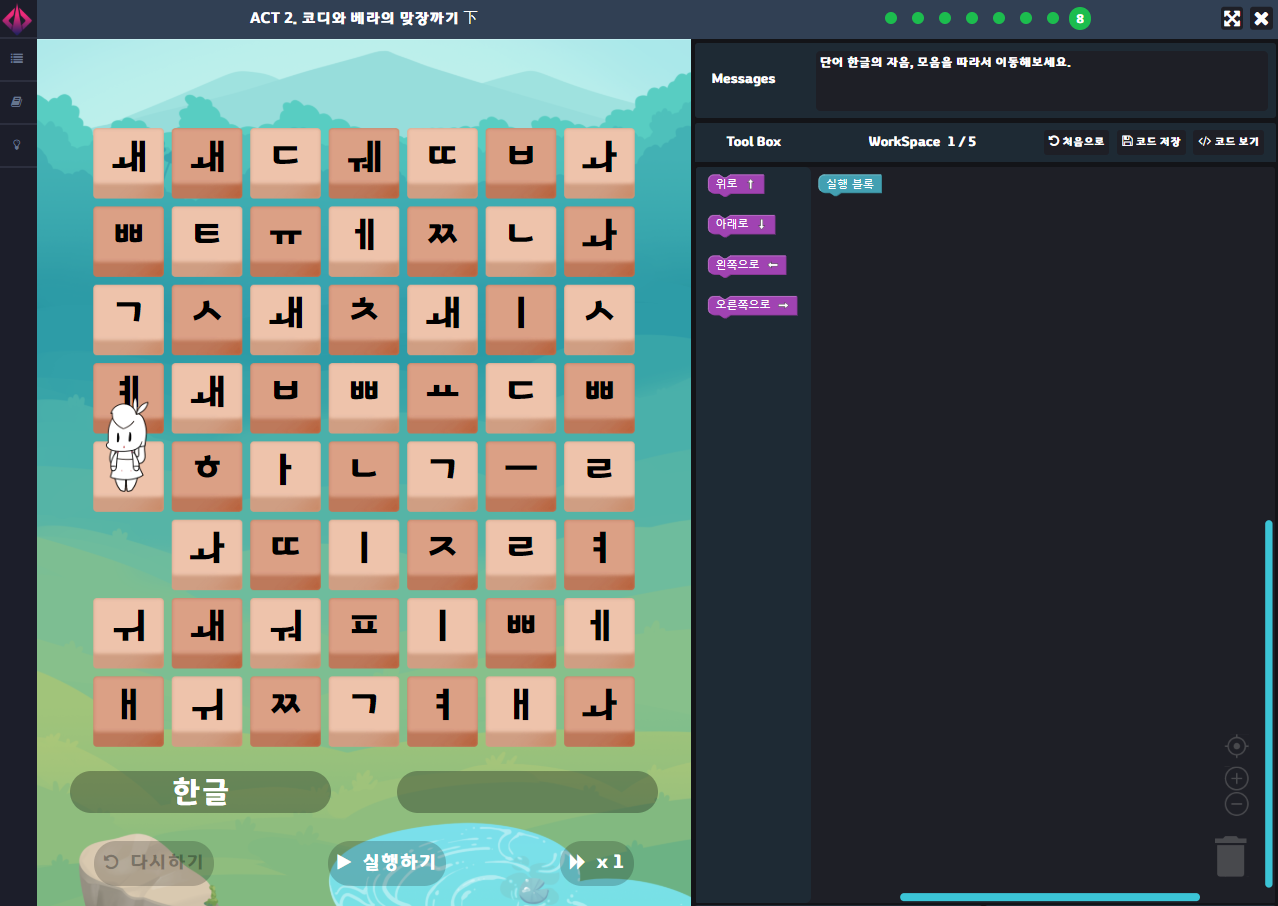The height and width of the screenshot is (906, 1278).
Task: Change speed with the x1 button
Action: click(597, 862)
